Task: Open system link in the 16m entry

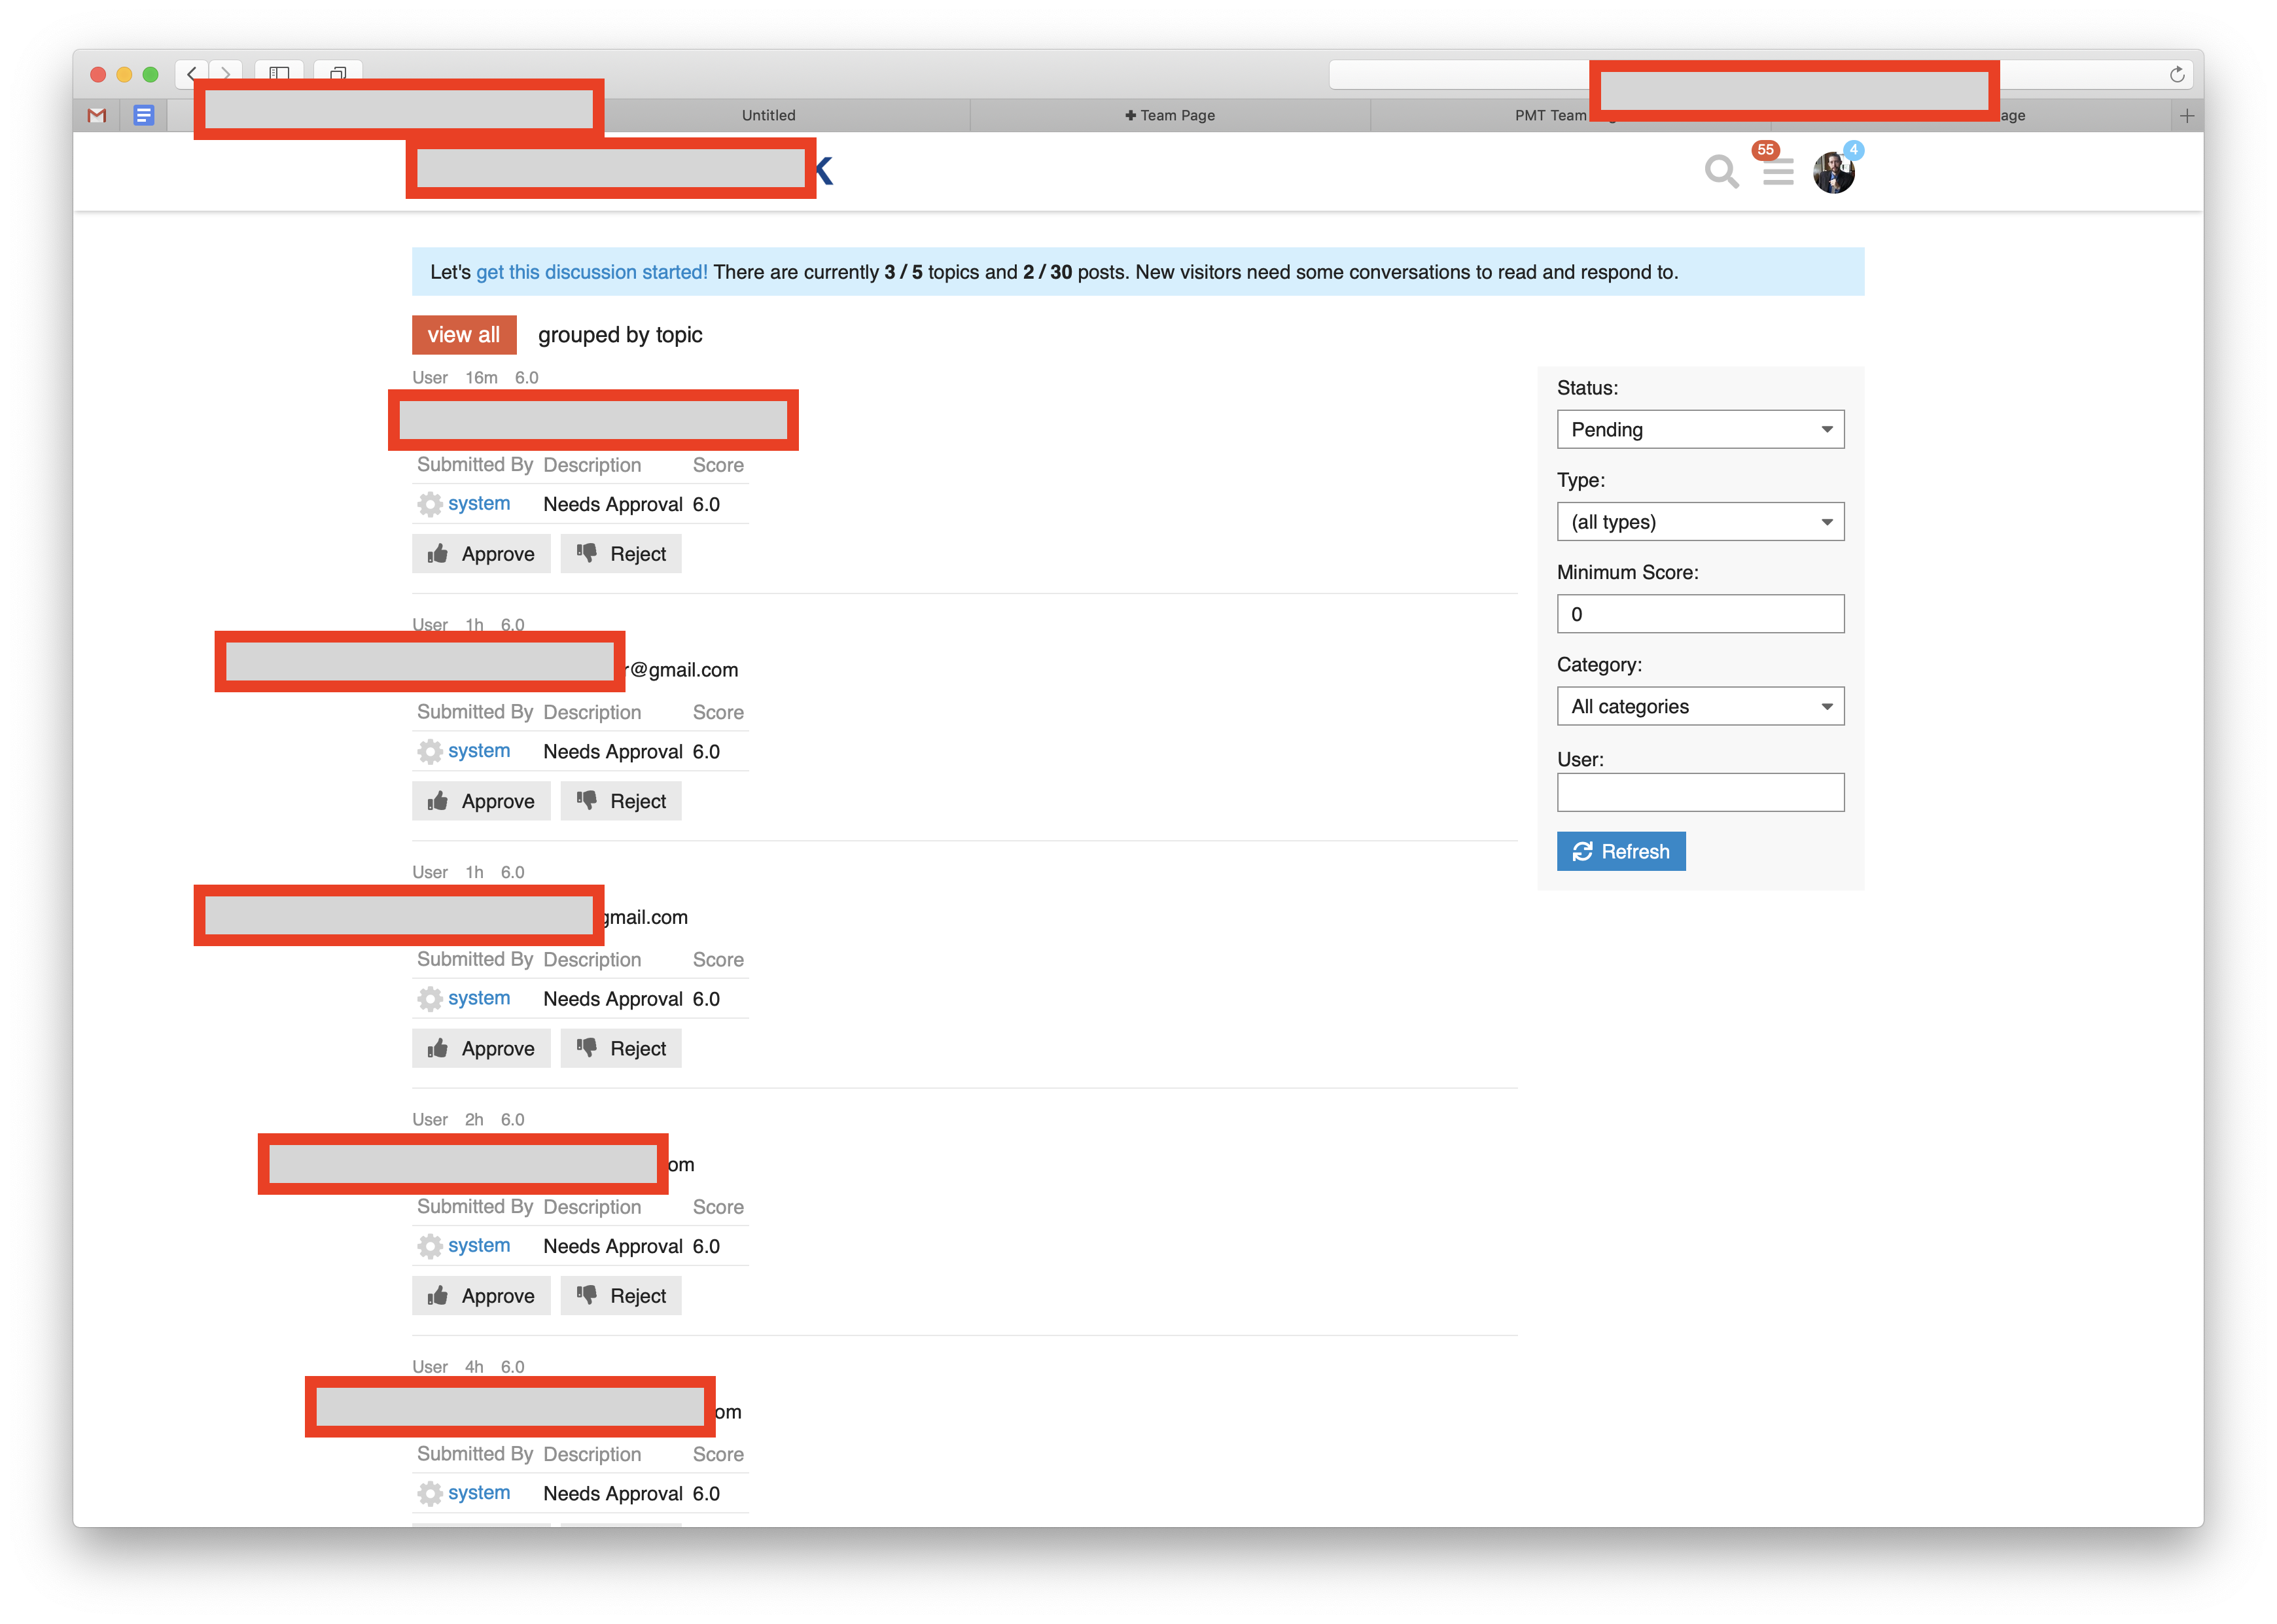Action: pos(479,503)
